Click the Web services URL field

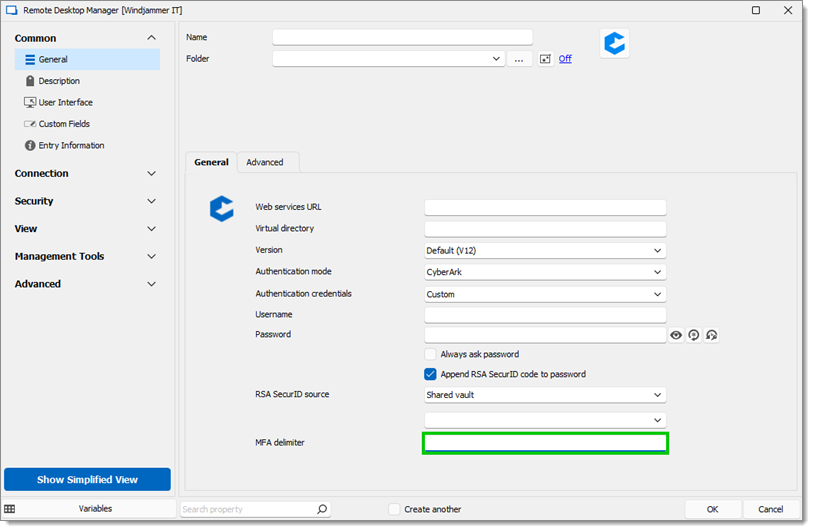click(545, 207)
